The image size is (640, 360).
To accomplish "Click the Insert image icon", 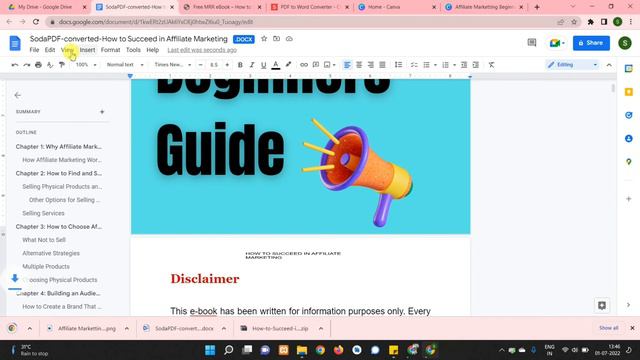I will [x=327, y=65].
